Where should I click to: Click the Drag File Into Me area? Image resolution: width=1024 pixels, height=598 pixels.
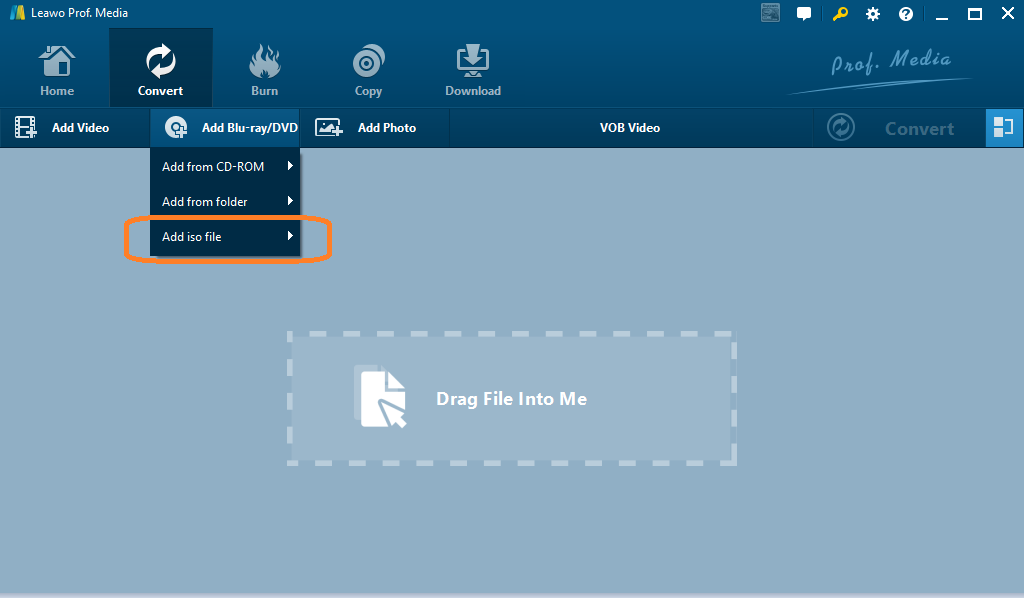pyautogui.click(x=512, y=398)
